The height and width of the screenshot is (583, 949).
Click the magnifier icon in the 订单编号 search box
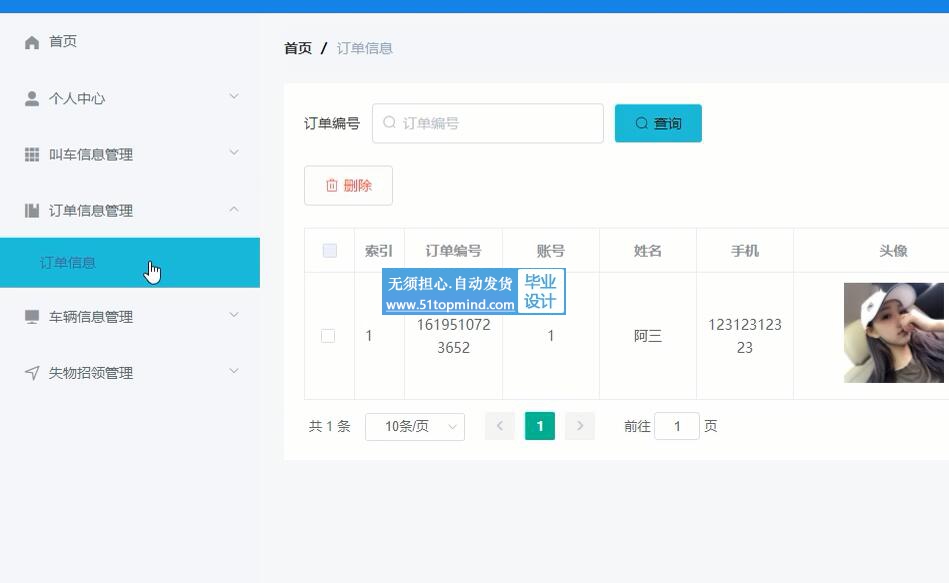coord(390,123)
